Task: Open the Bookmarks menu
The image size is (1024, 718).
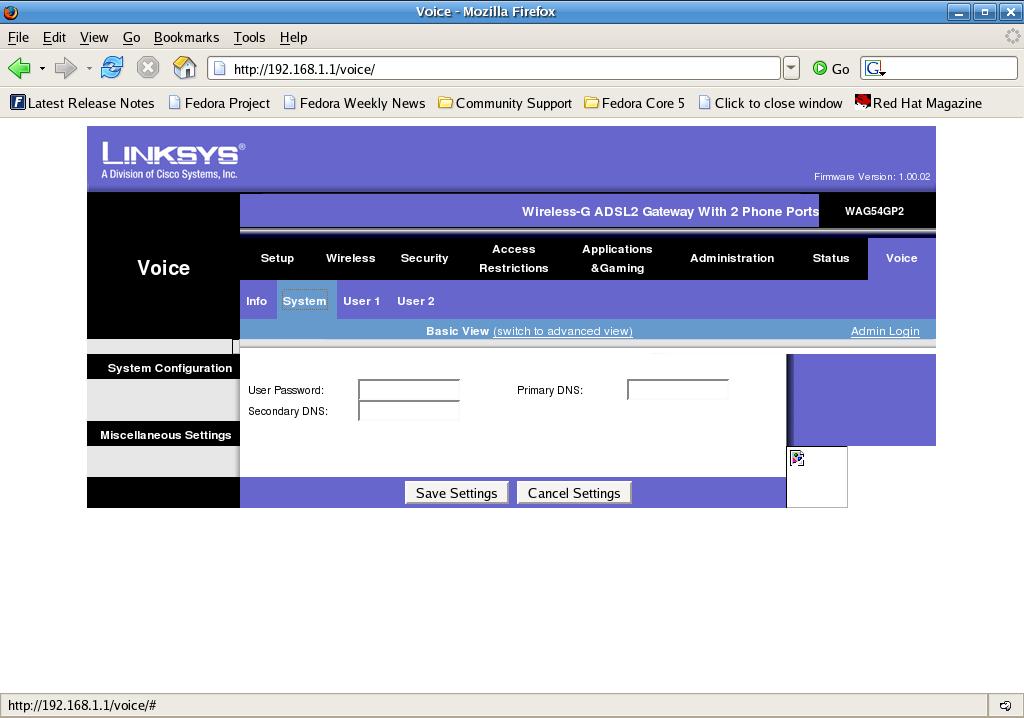Action: tap(186, 37)
